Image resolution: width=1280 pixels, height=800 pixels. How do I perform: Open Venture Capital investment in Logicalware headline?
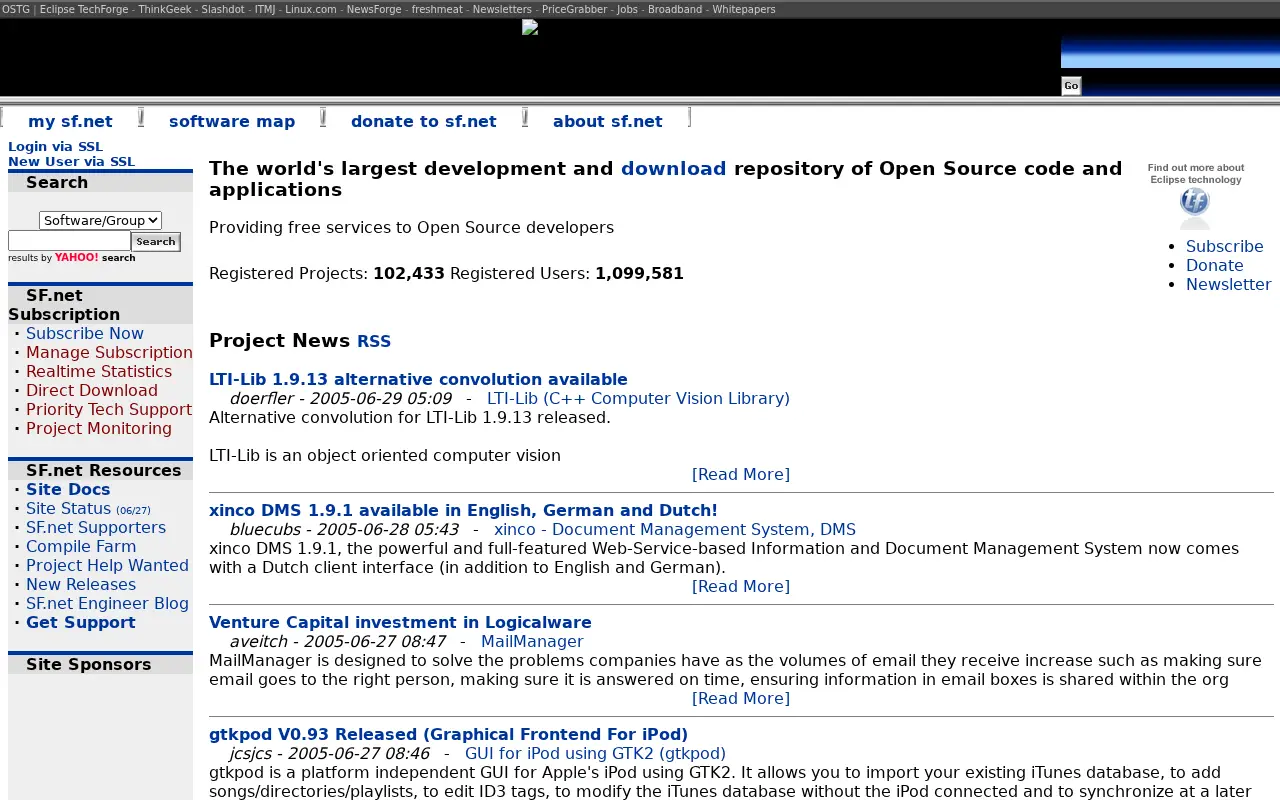(400, 622)
